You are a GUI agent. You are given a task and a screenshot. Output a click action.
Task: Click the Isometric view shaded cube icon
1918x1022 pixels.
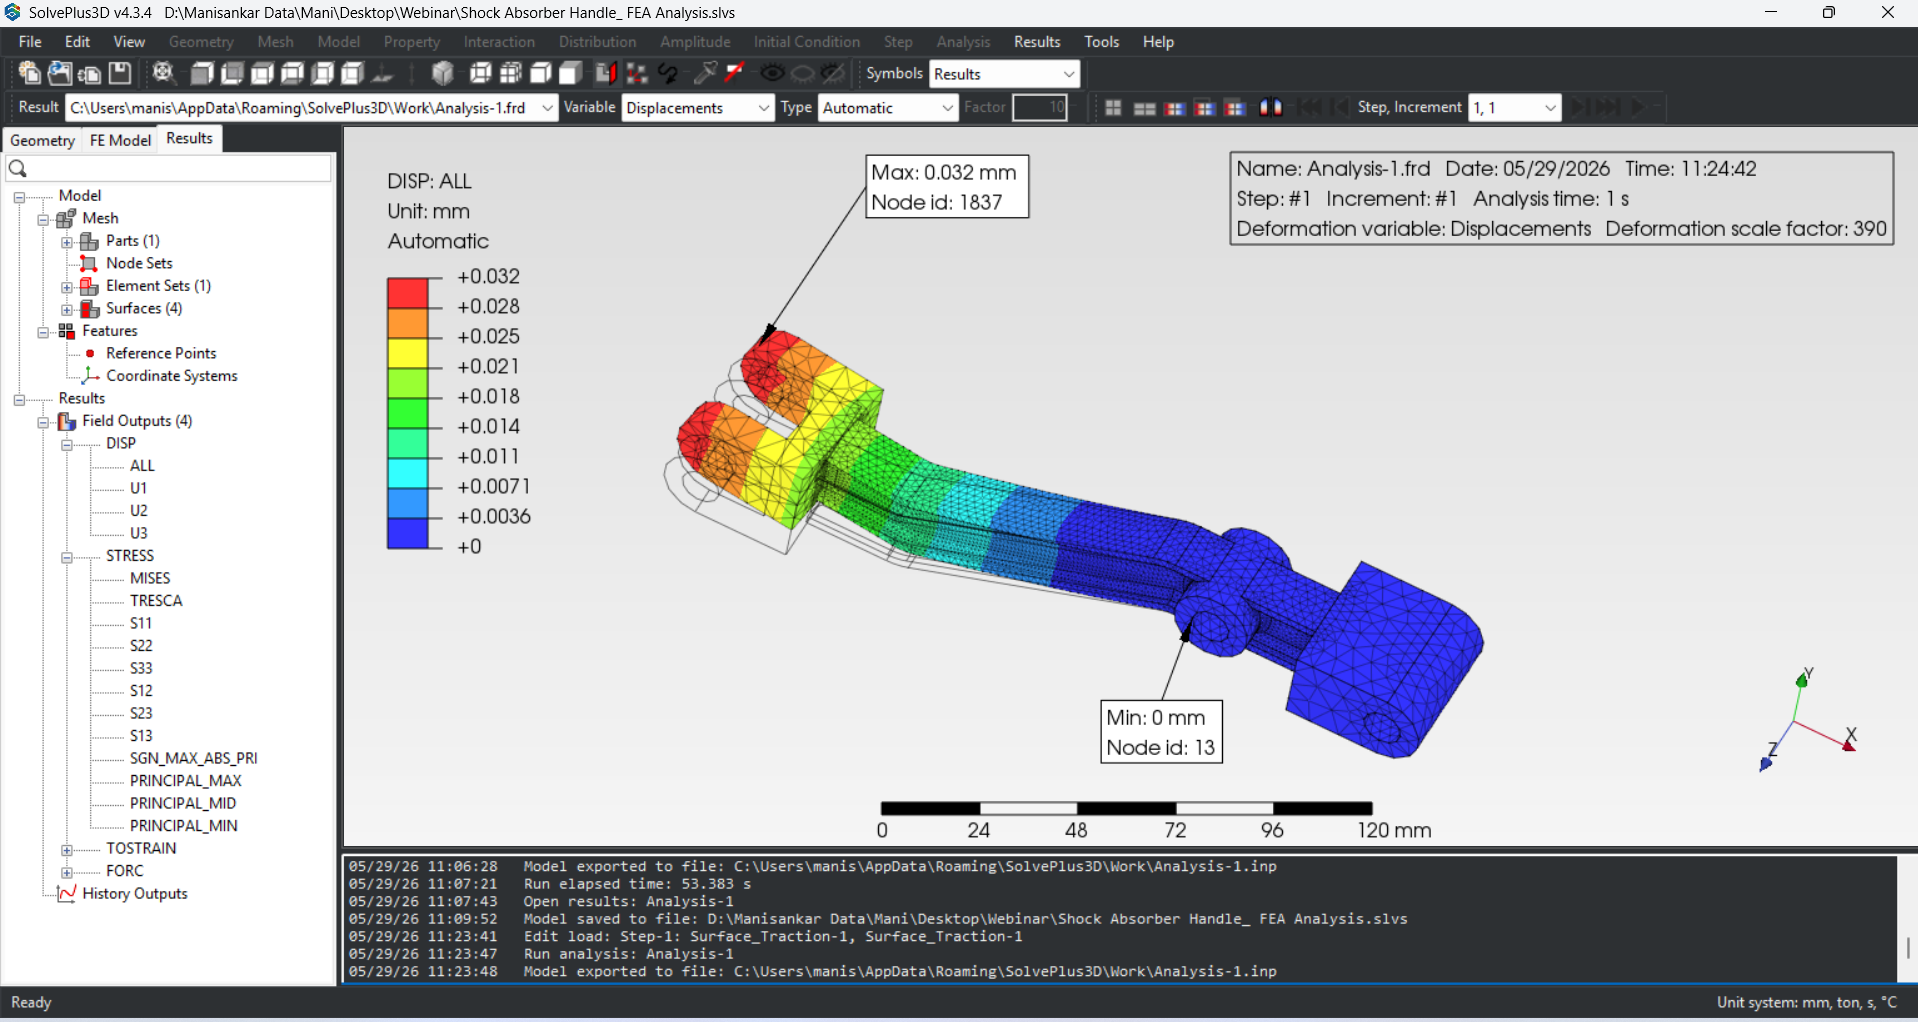(442, 73)
